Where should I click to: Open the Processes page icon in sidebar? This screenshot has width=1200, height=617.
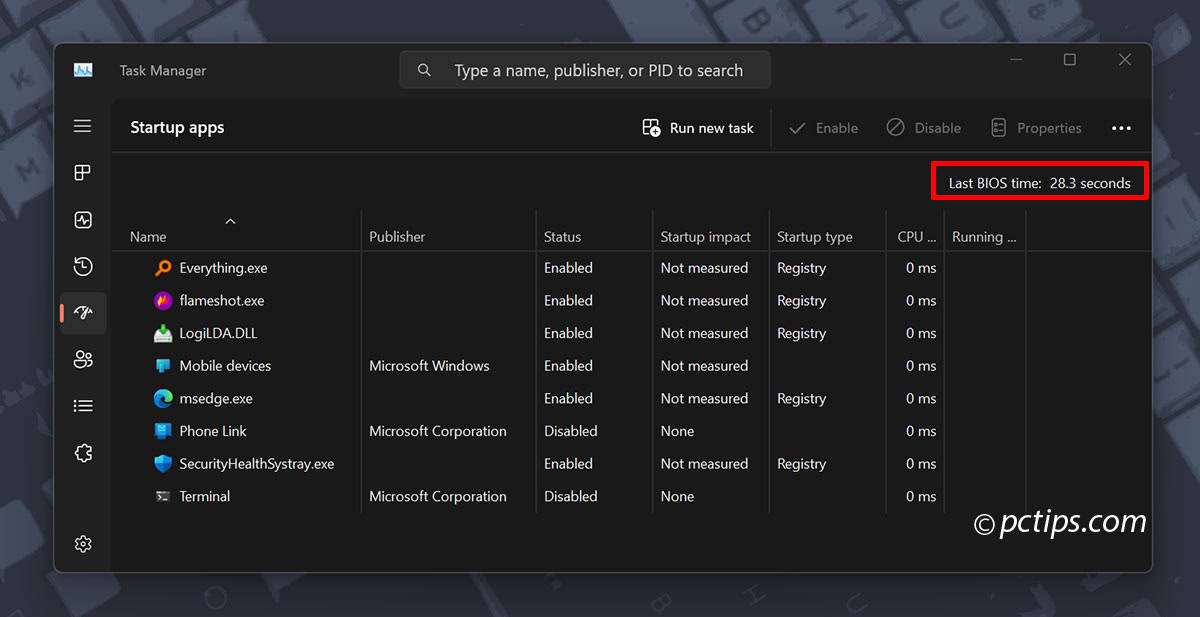[x=83, y=173]
